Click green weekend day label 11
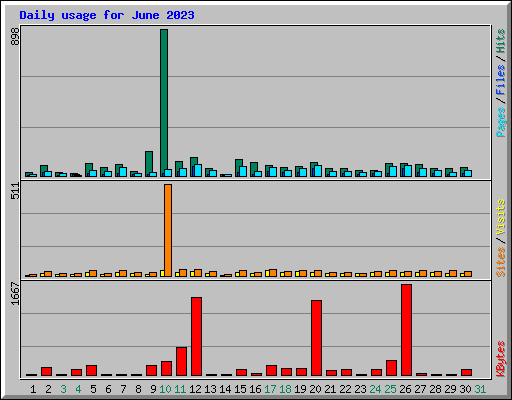Viewport: 512px width, 400px height. [180, 389]
